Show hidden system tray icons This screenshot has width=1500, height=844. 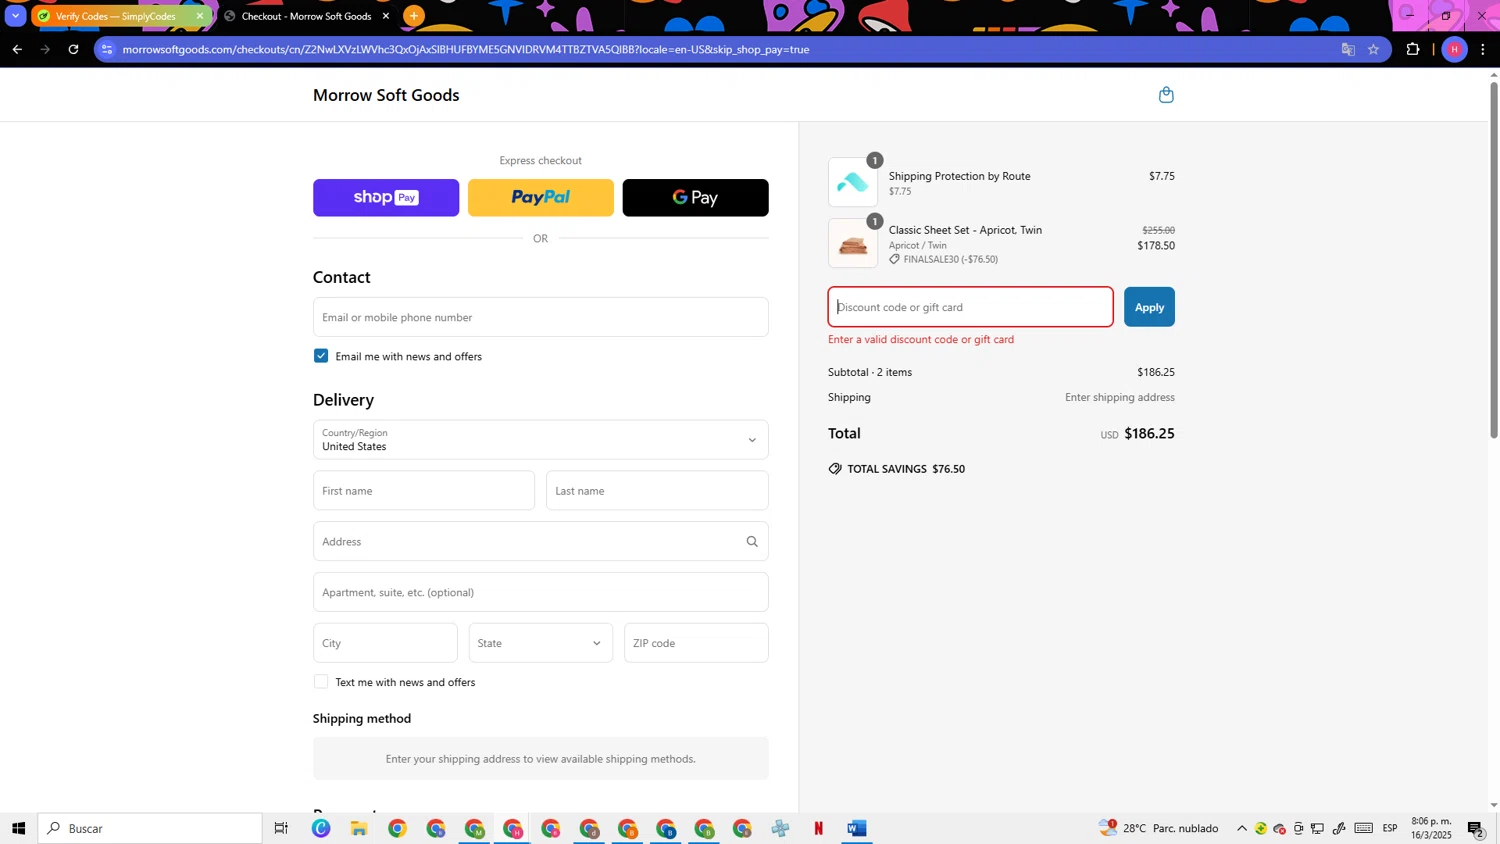(x=1242, y=828)
